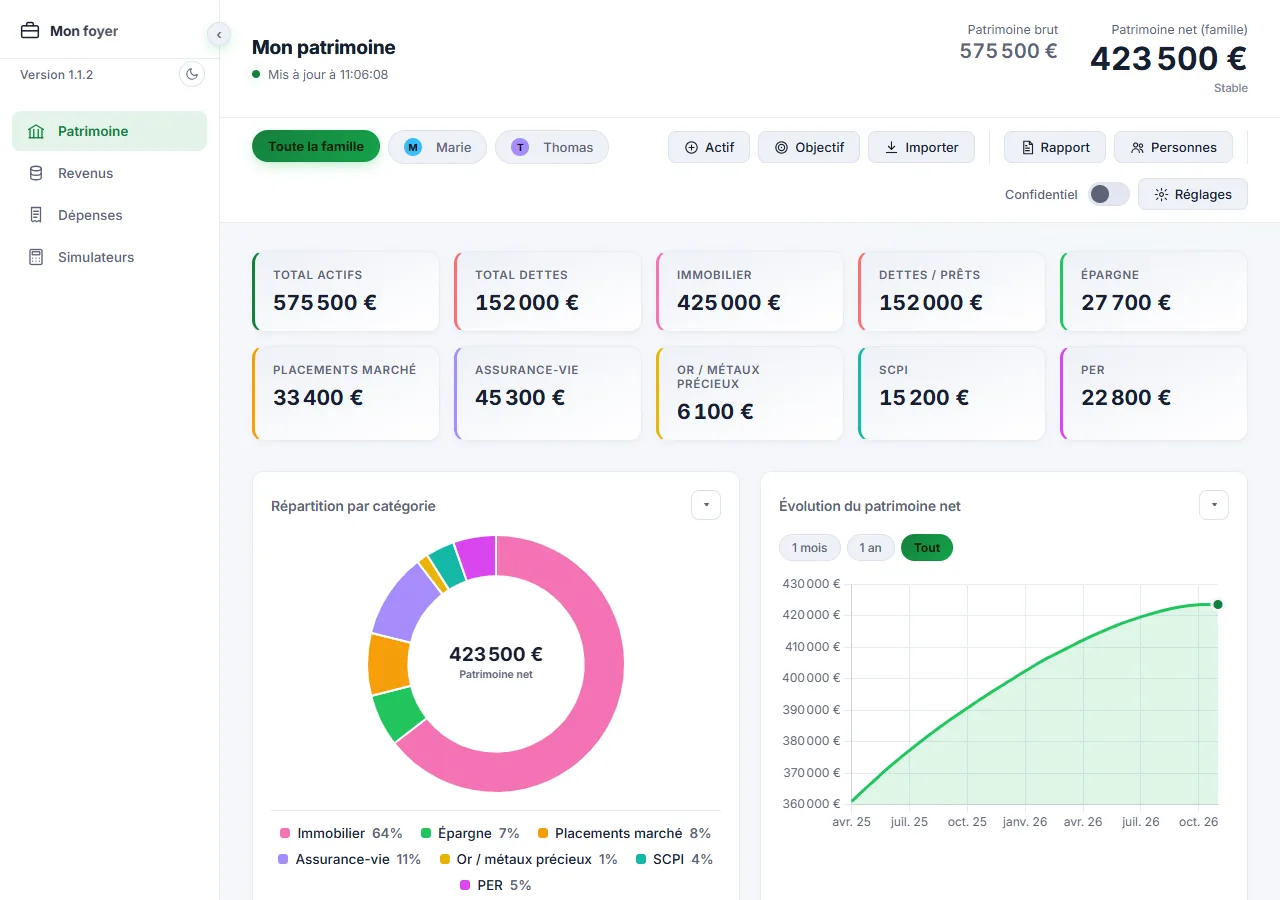Click Marie's blue M avatar

click(413, 147)
